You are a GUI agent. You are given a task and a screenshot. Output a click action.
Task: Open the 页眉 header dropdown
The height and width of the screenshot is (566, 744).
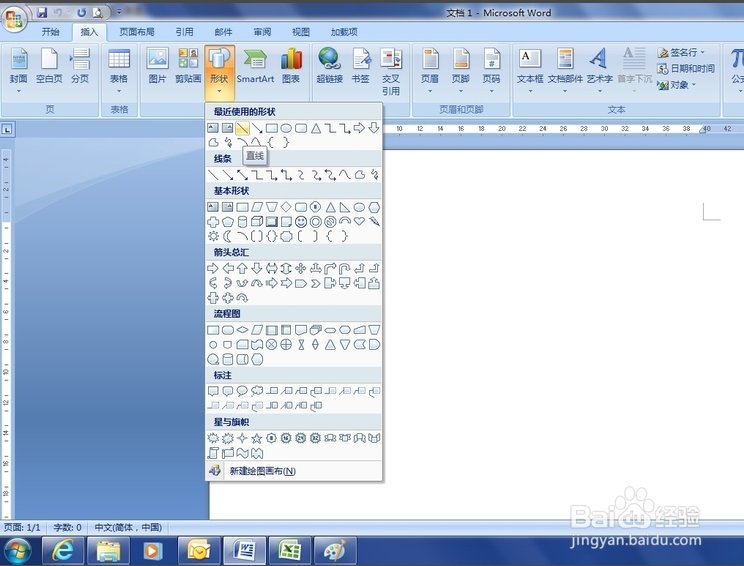pyautogui.click(x=430, y=71)
